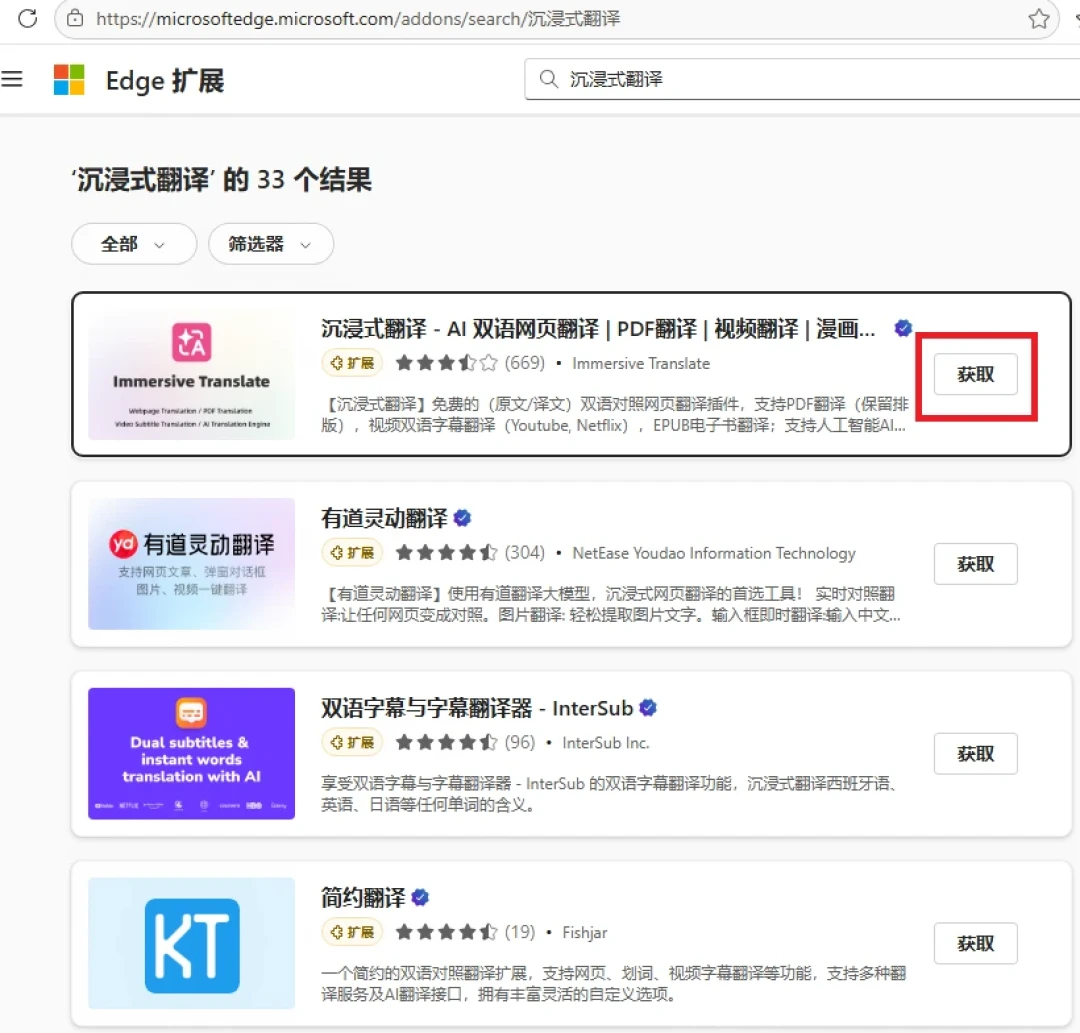Viewport: 1080px width, 1033px height.
Task: Click the Immersive Translate thumbnail
Action: tap(191, 374)
